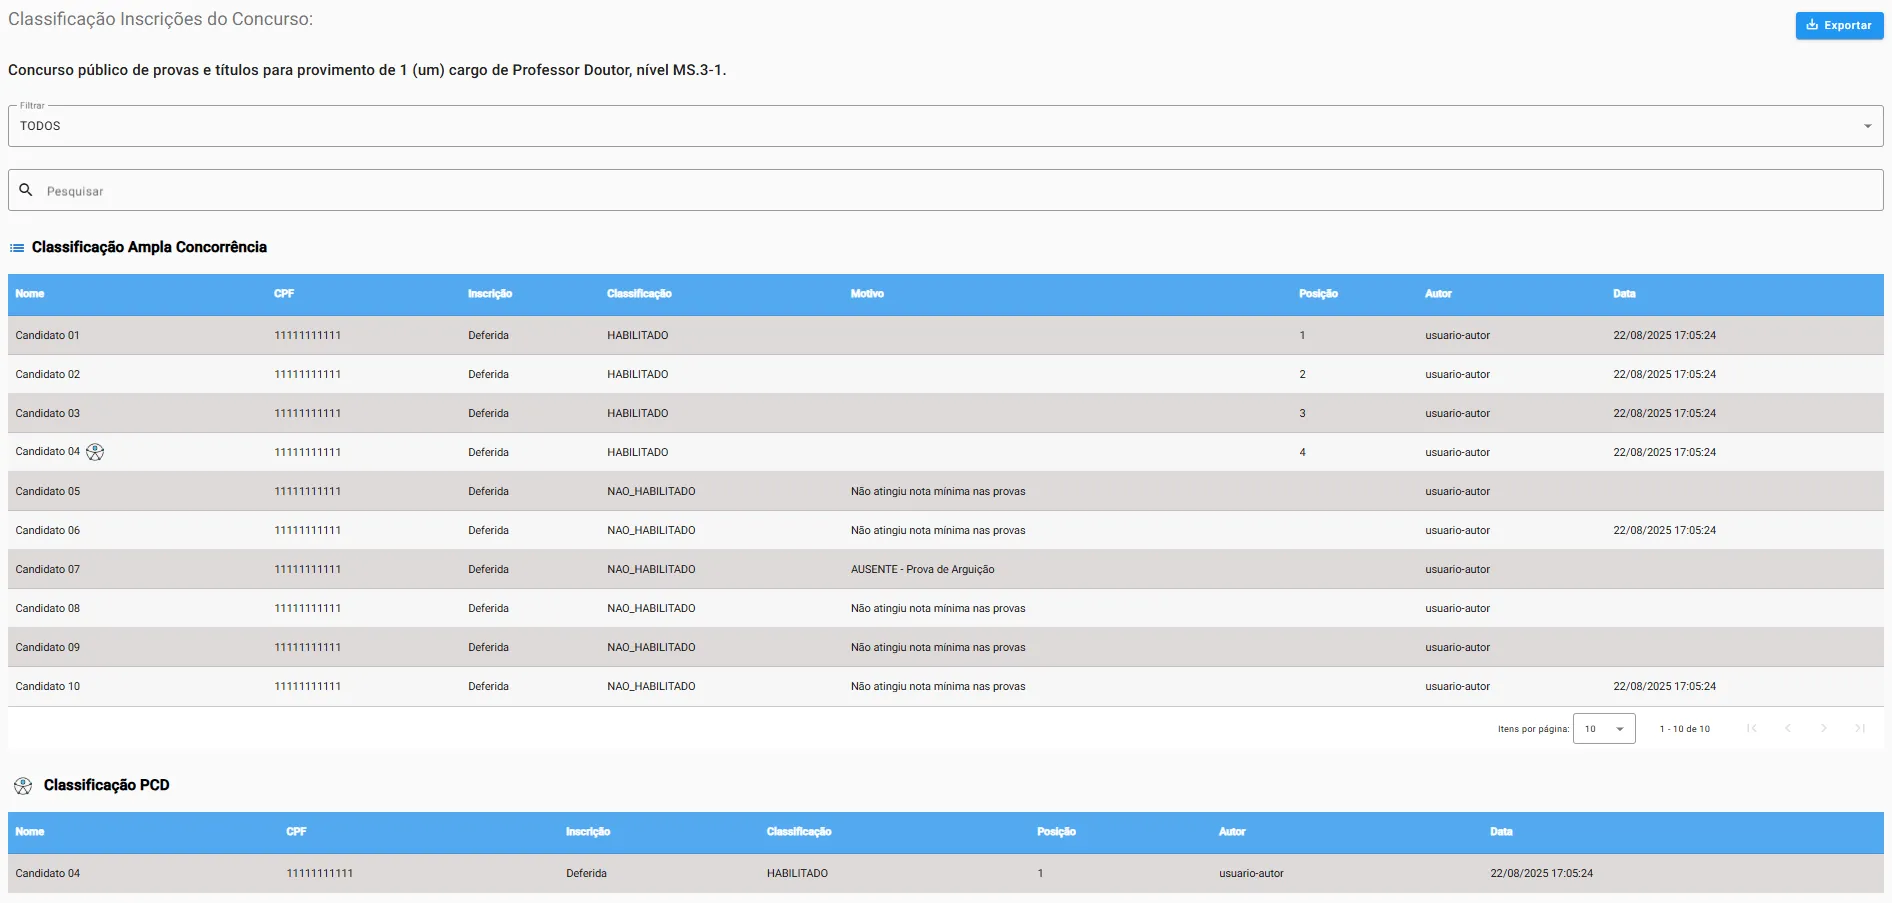Screen dimensions: 1892x903
Task: Click the Data column header in PCD table
Action: pyautogui.click(x=1501, y=832)
